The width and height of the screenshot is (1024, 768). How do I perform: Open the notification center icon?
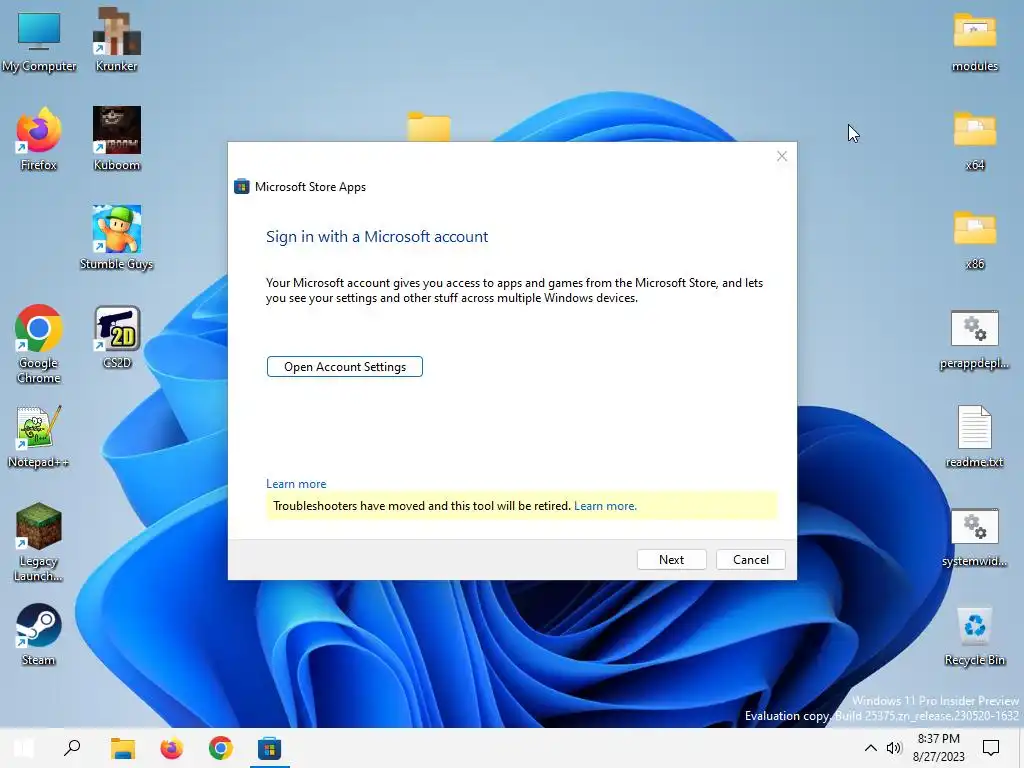pos(991,748)
